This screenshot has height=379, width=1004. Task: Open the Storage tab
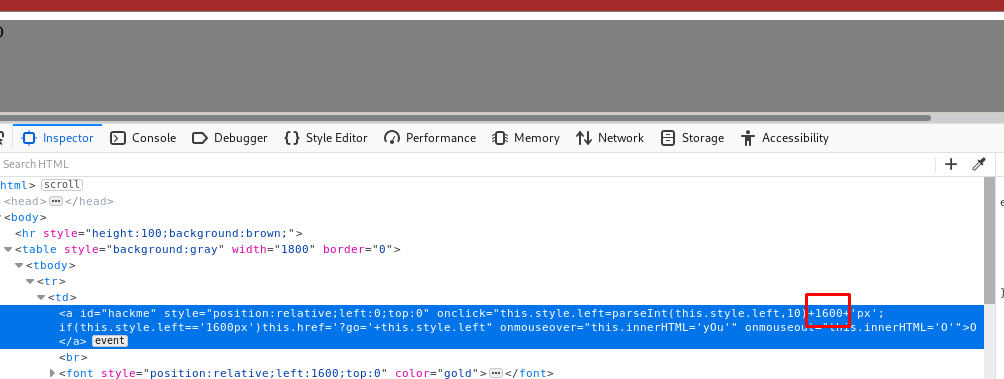(x=692, y=138)
